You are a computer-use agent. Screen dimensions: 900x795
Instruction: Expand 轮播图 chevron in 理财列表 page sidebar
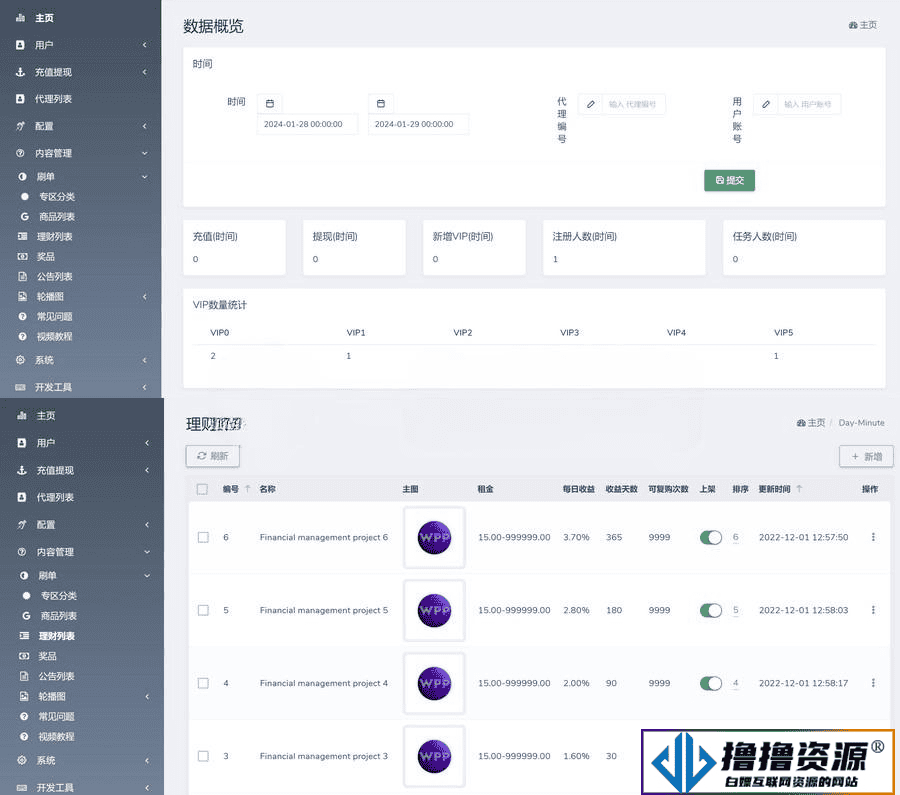click(147, 696)
